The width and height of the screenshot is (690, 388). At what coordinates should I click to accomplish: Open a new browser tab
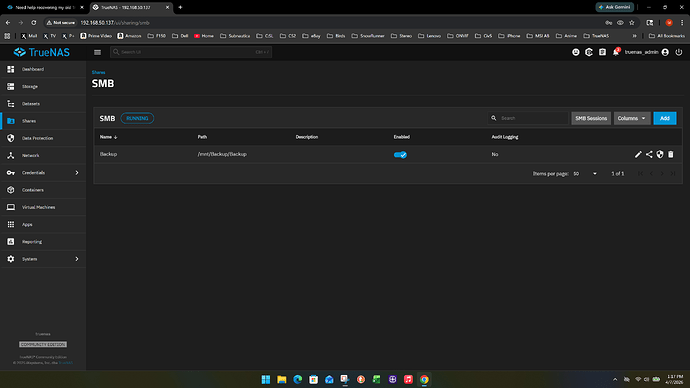180,7
